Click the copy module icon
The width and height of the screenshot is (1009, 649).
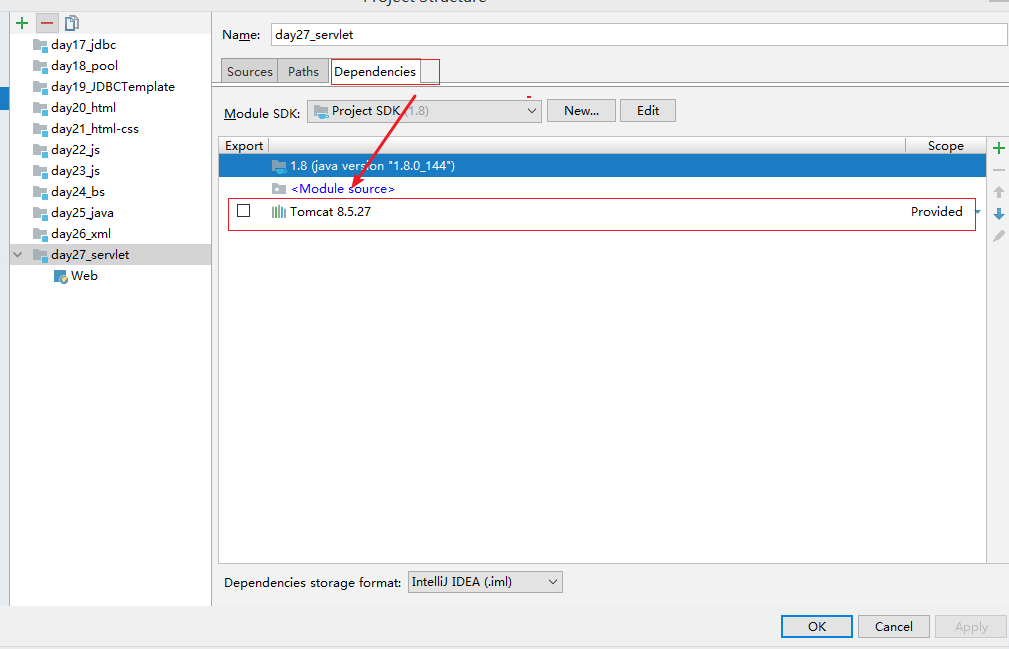72,23
